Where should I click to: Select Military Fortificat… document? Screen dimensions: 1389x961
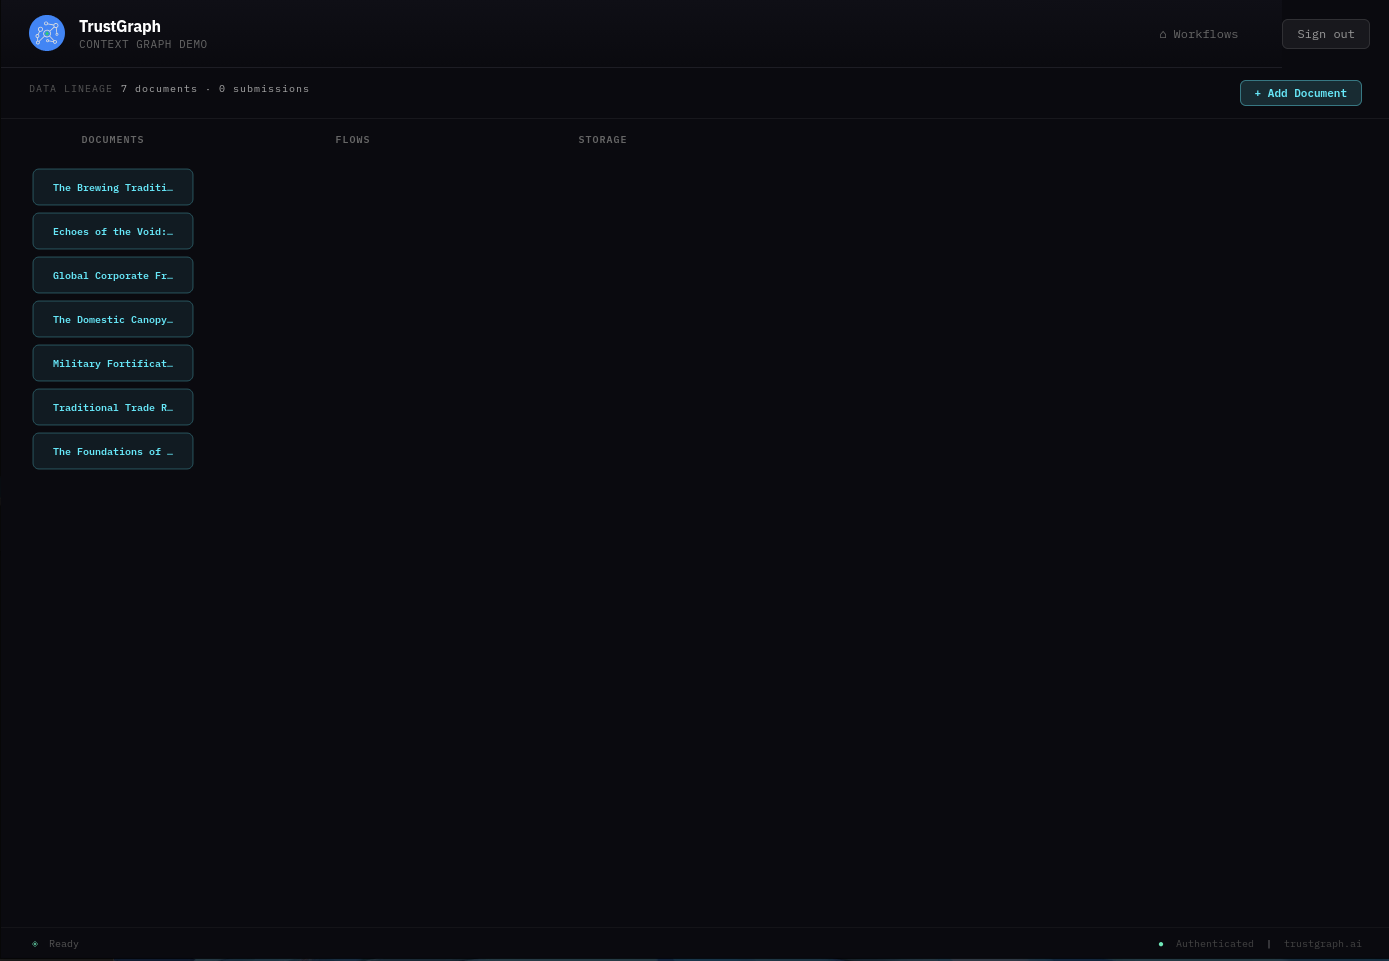[x=113, y=363]
